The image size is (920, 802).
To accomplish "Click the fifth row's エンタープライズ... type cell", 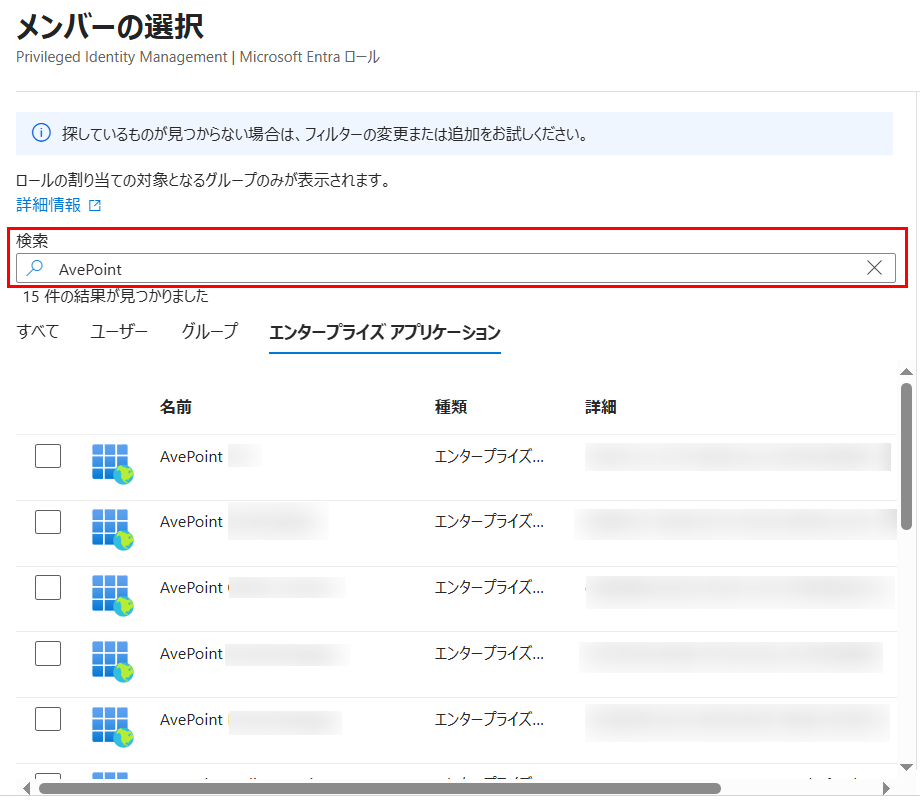I will click(x=489, y=719).
